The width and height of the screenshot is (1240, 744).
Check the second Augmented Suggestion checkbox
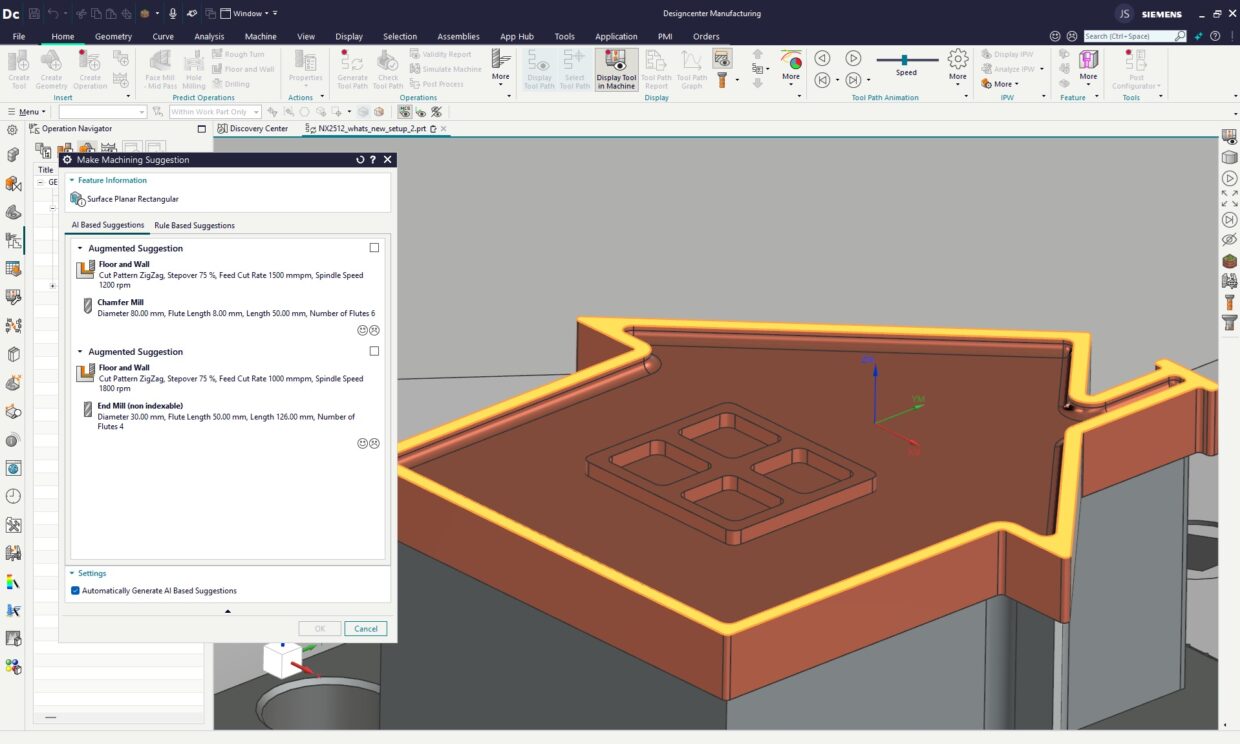(x=374, y=351)
